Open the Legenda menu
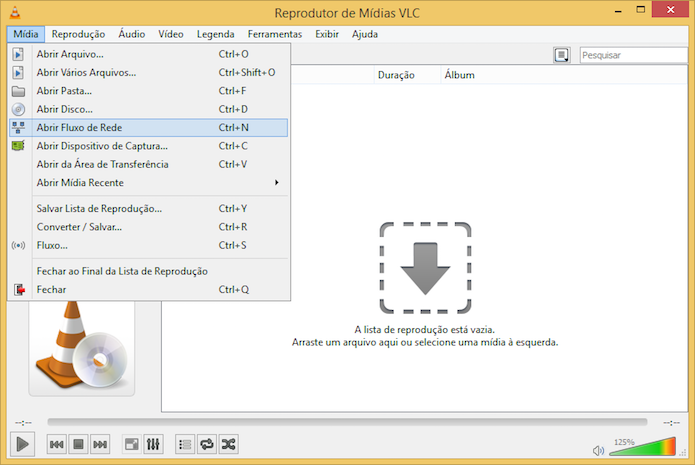The width and height of the screenshot is (695, 465). (215, 34)
